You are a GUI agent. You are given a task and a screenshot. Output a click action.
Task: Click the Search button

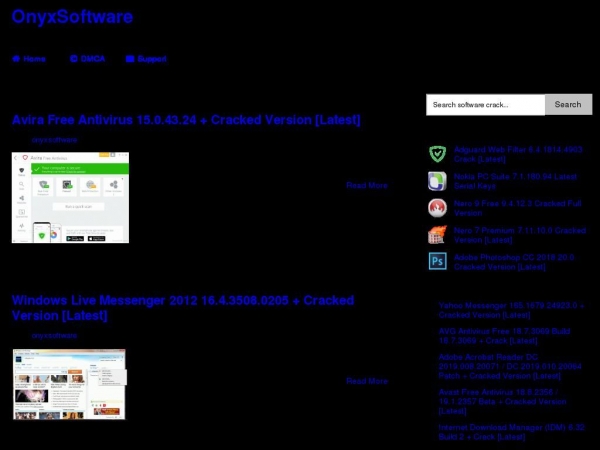[x=568, y=104]
